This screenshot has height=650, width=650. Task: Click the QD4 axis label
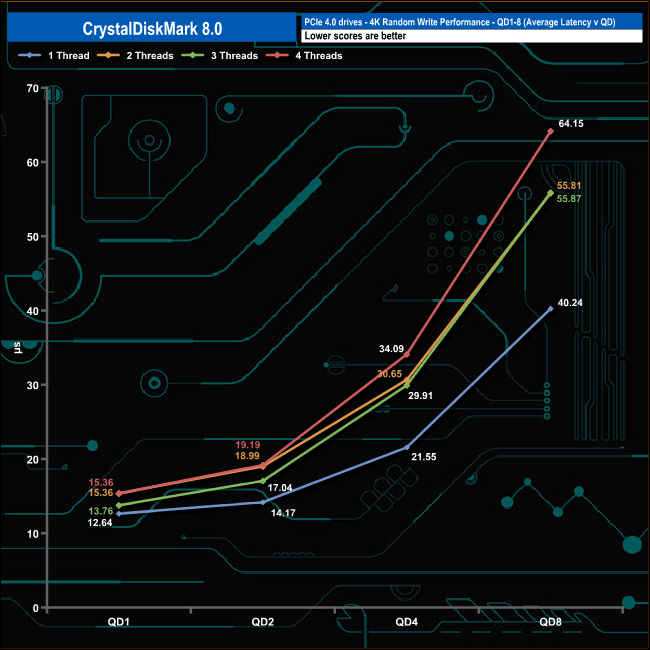pos(407,622)
